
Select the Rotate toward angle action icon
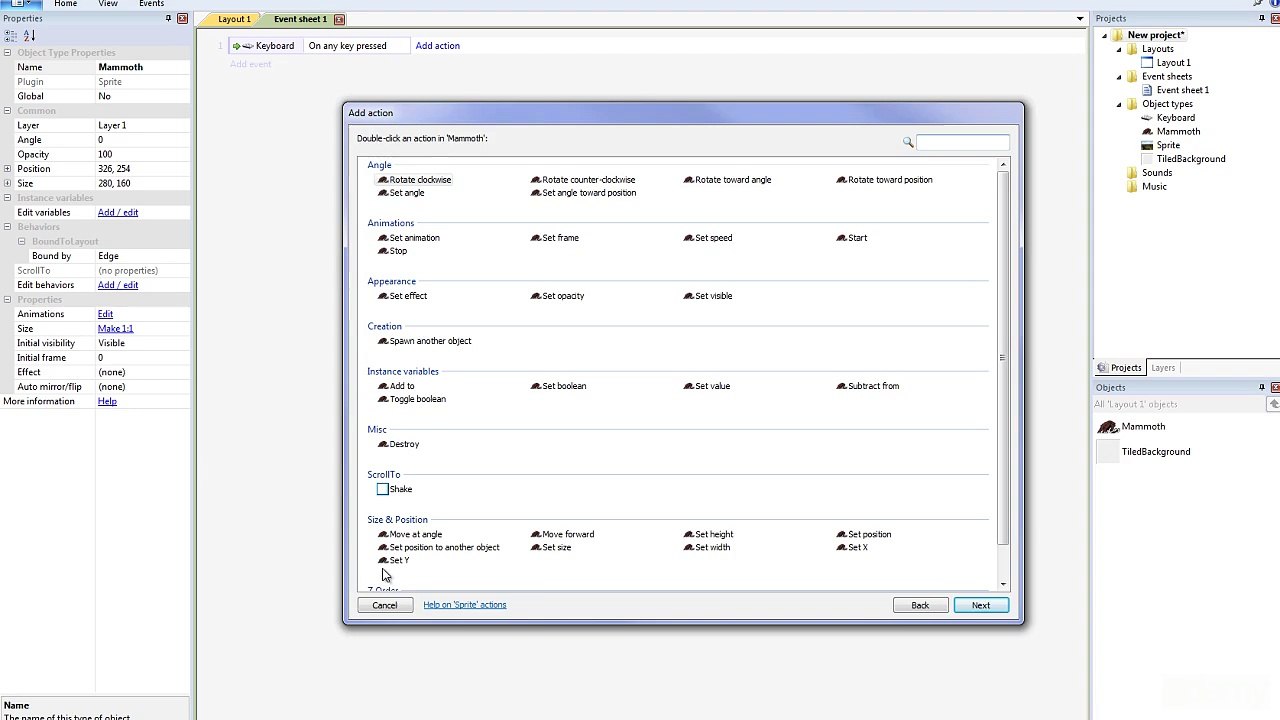click(688, 180)
